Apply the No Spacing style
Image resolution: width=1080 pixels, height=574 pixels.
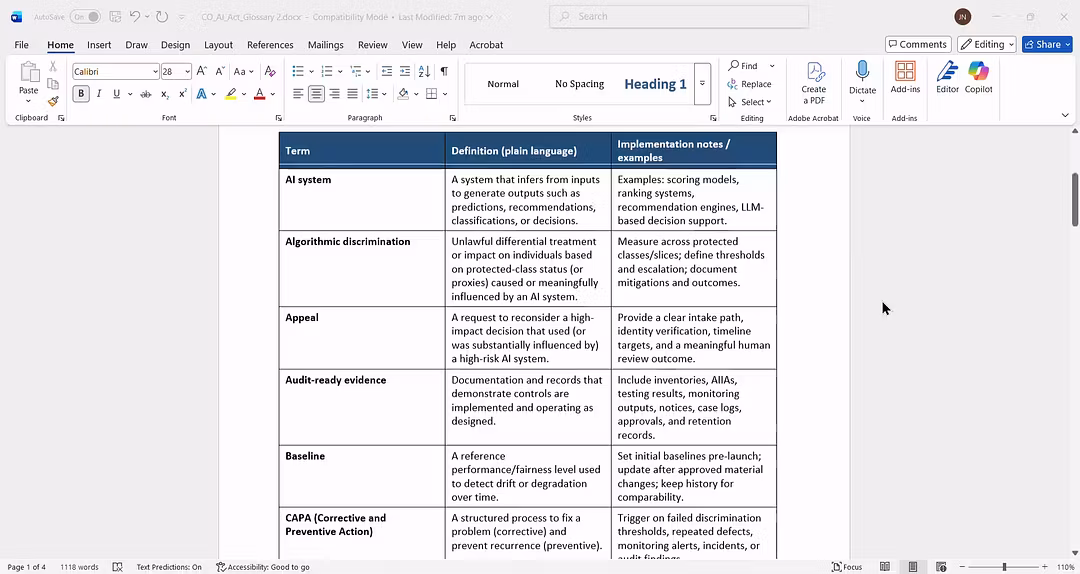click(x=579, y=84)
